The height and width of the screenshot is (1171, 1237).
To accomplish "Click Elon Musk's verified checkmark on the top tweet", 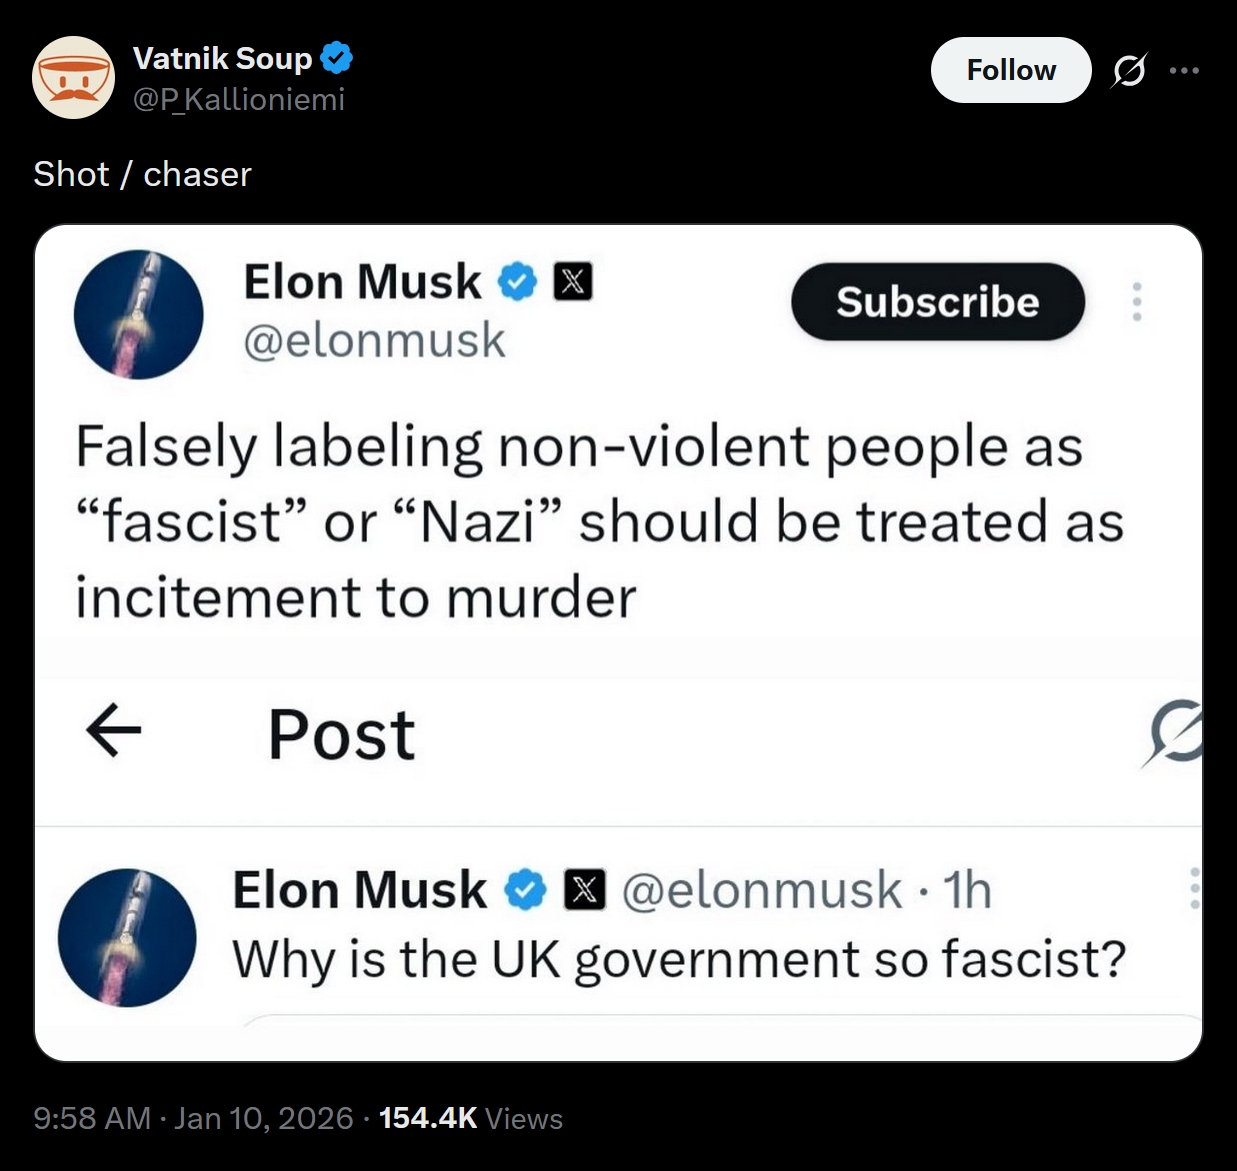I will coord(515,281).
